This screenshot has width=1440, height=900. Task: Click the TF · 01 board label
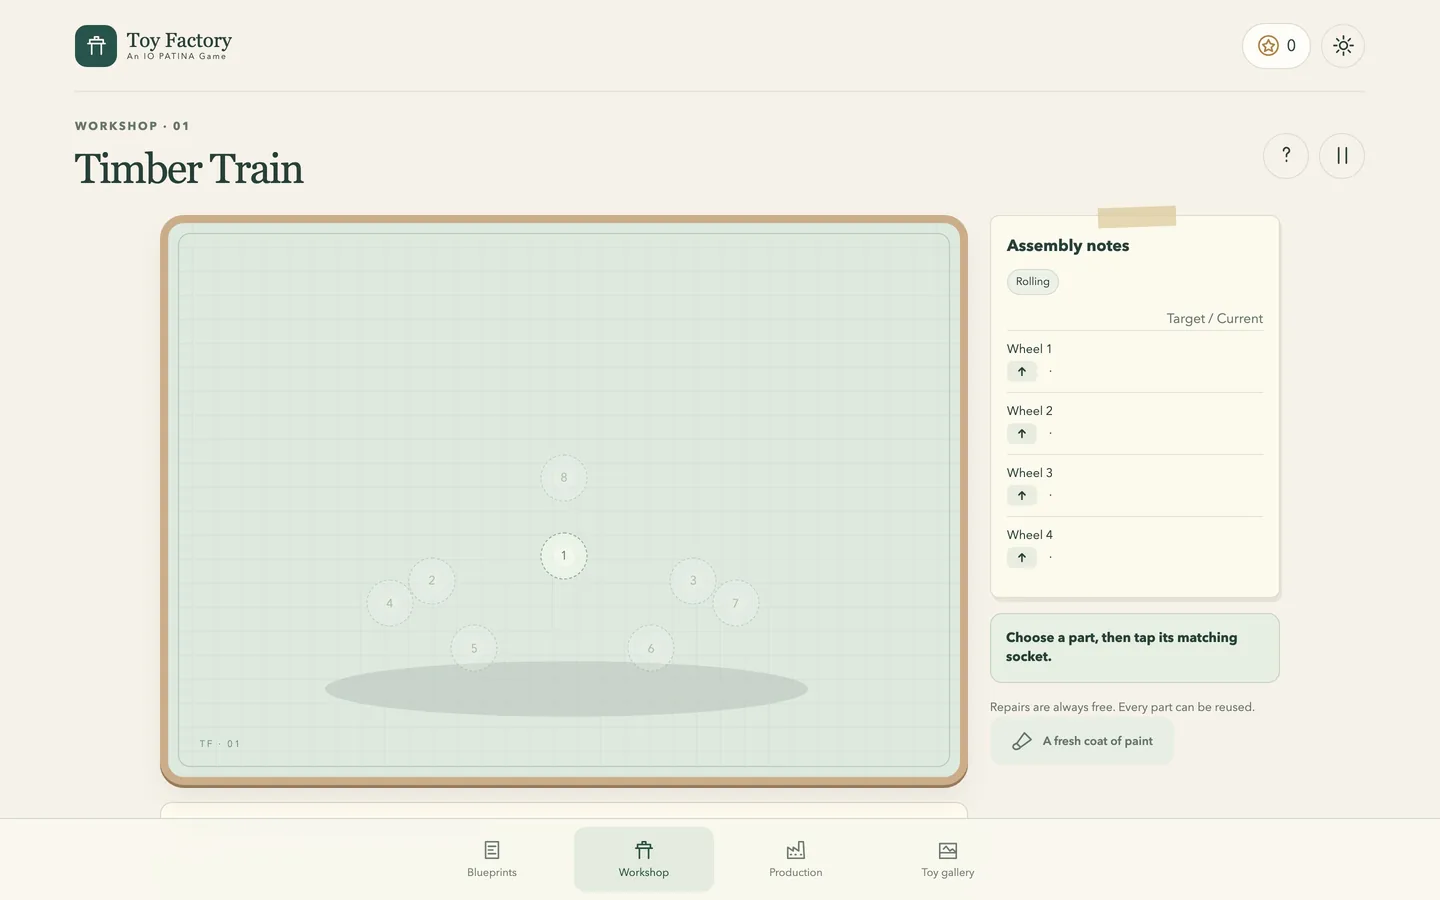(x=220, y=744)
